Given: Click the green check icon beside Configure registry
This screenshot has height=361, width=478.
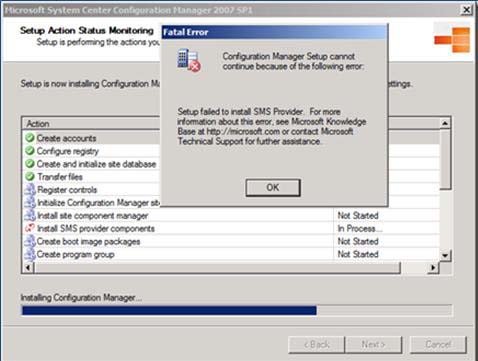Looking at the screenshot, I should pos(30,151).
